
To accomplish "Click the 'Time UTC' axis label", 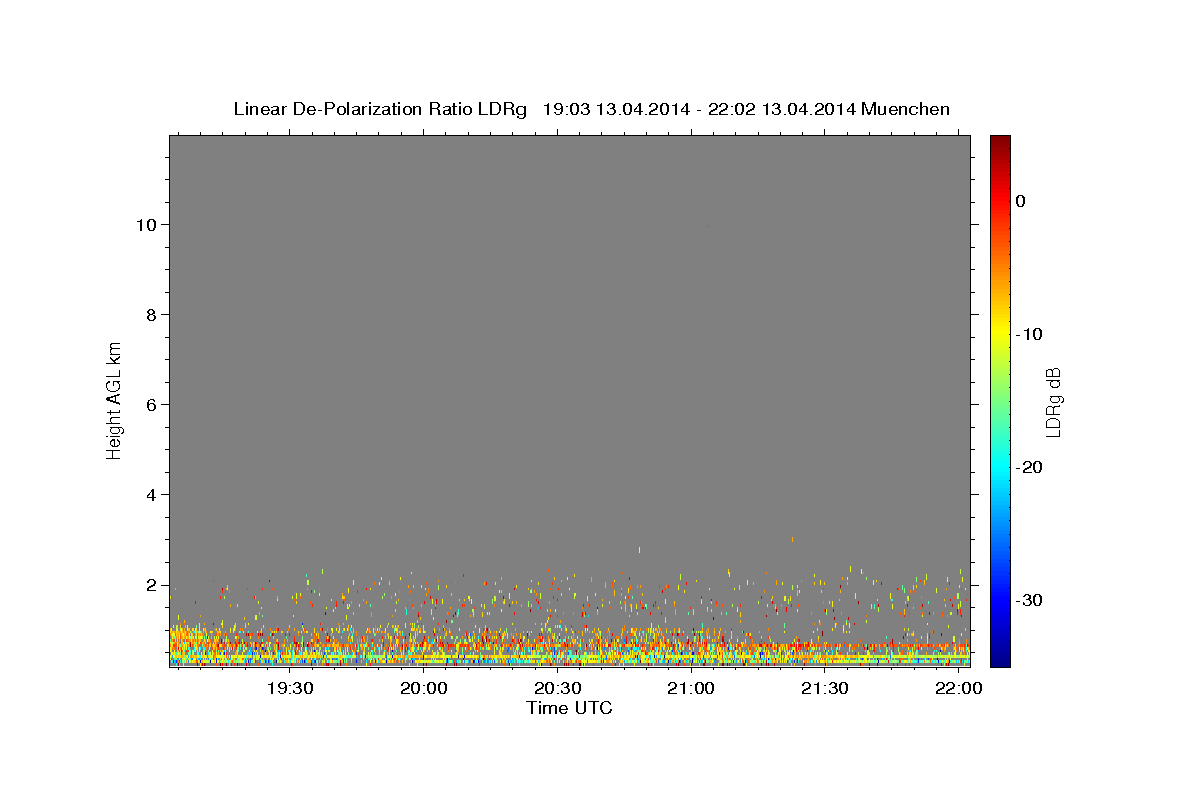I will click(569, 708).
